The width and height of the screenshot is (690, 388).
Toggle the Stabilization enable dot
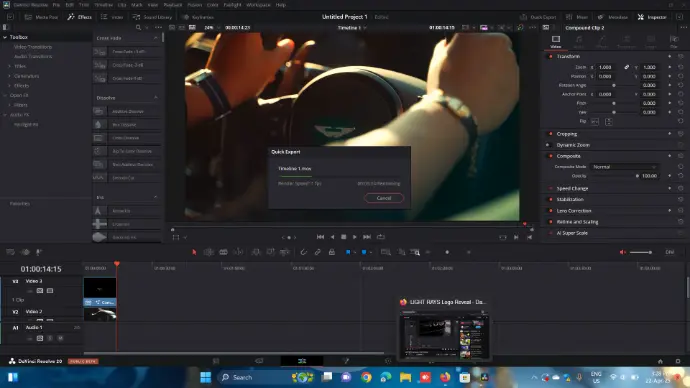pyautogui.click(x=551, y=199)
